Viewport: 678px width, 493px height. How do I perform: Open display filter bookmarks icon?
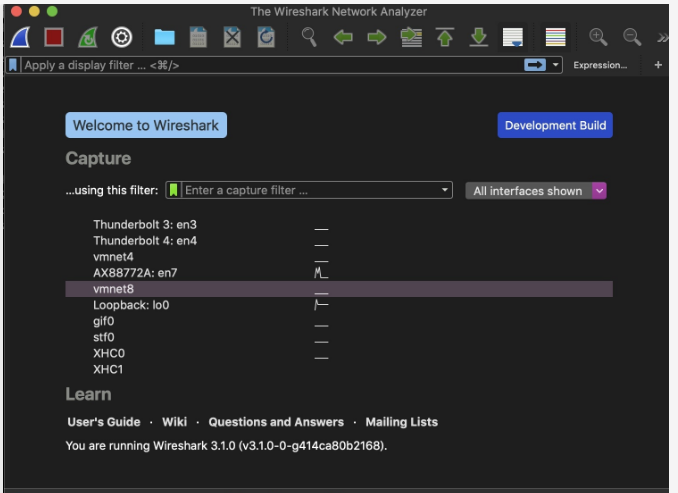[13, 65]
